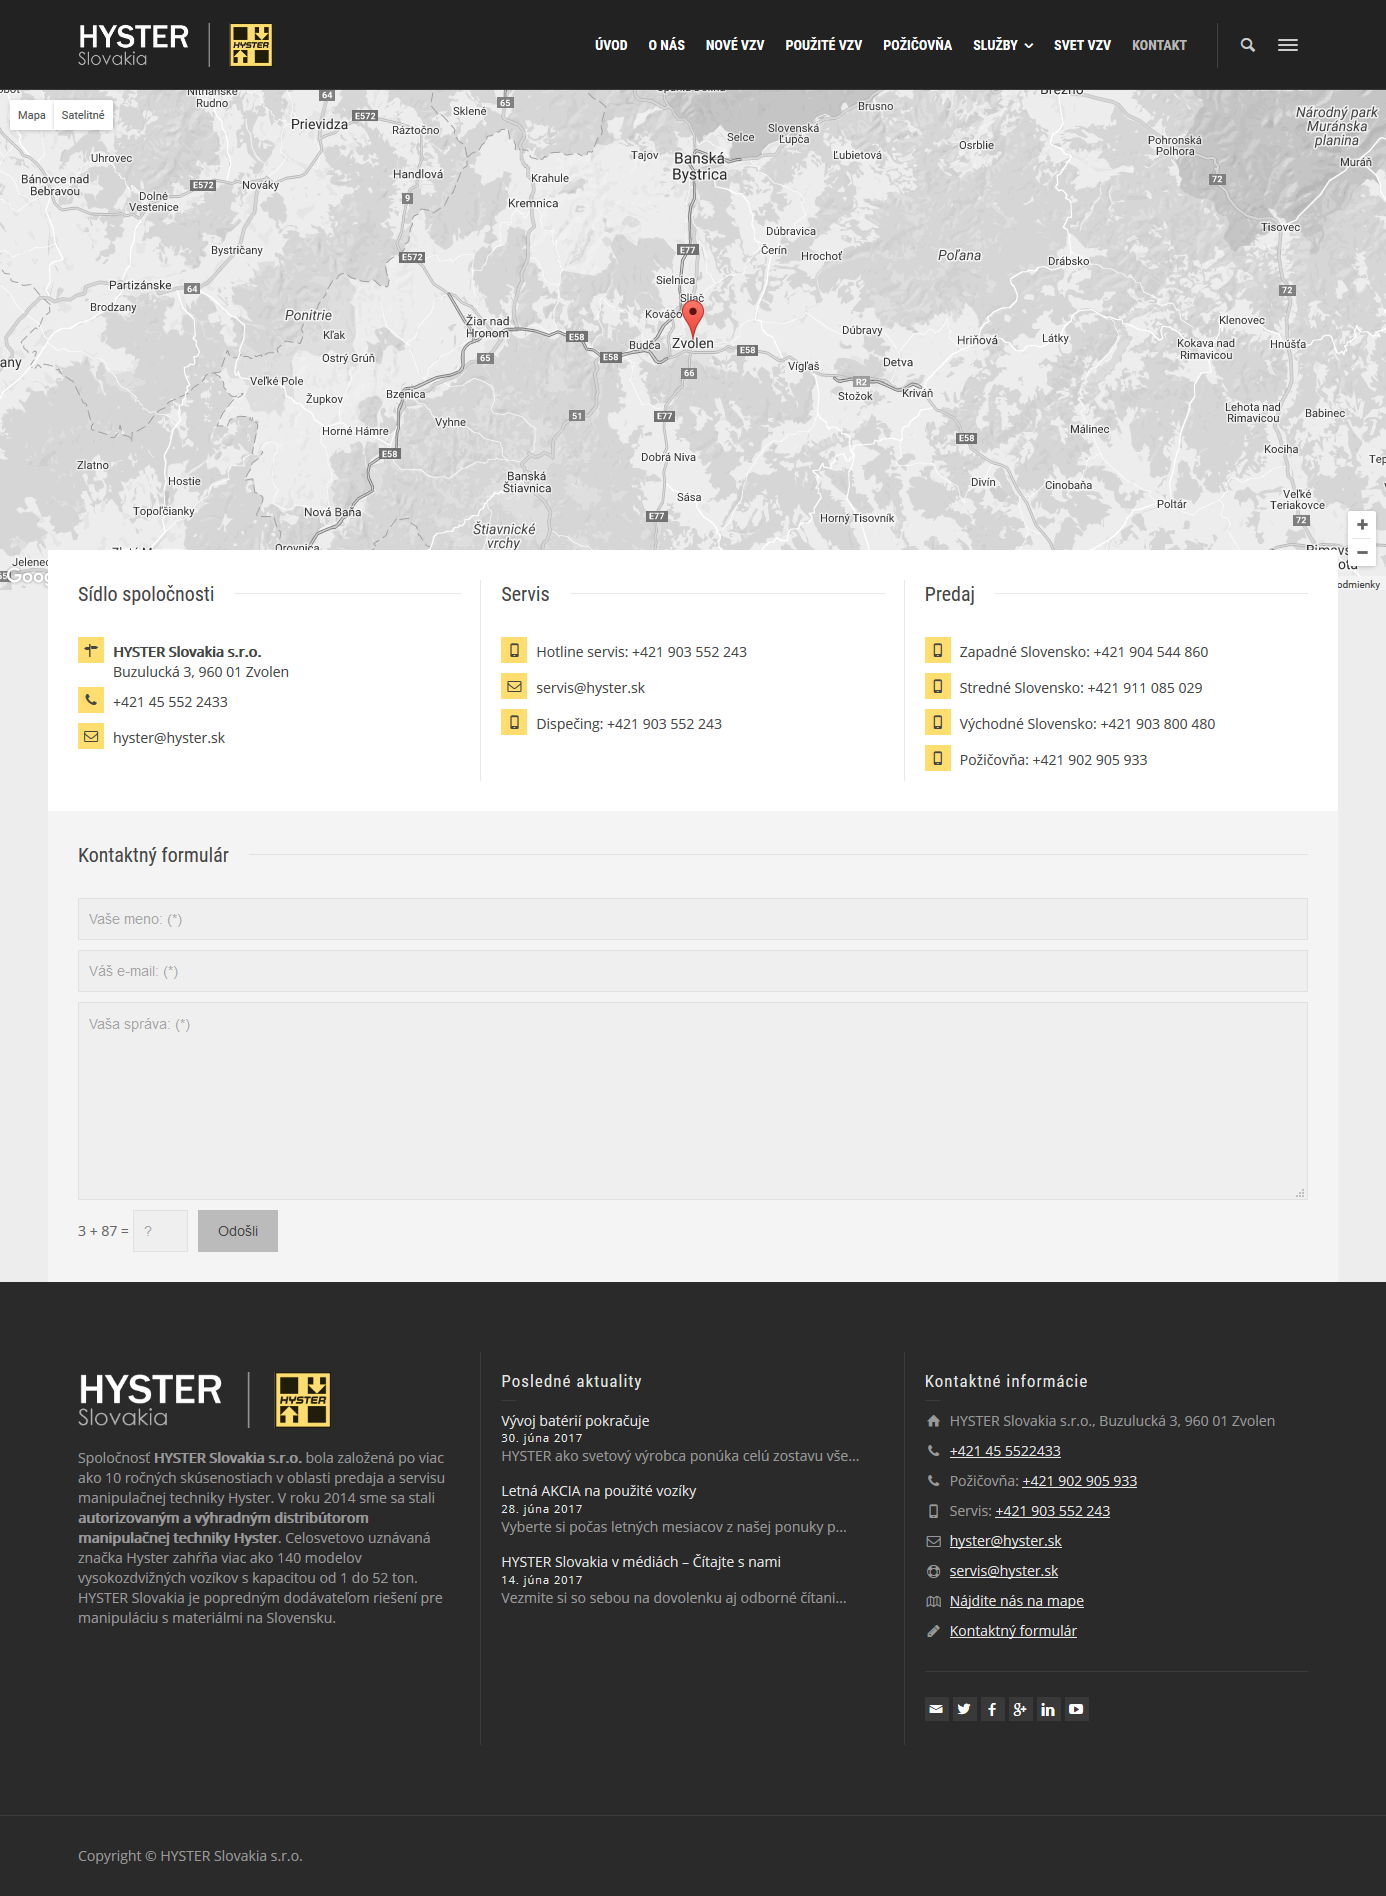Viewport: 1386px width, 1896px height.
Task: Focus the captcha answer field for 3 + 87
Action: click(160, 1231)
